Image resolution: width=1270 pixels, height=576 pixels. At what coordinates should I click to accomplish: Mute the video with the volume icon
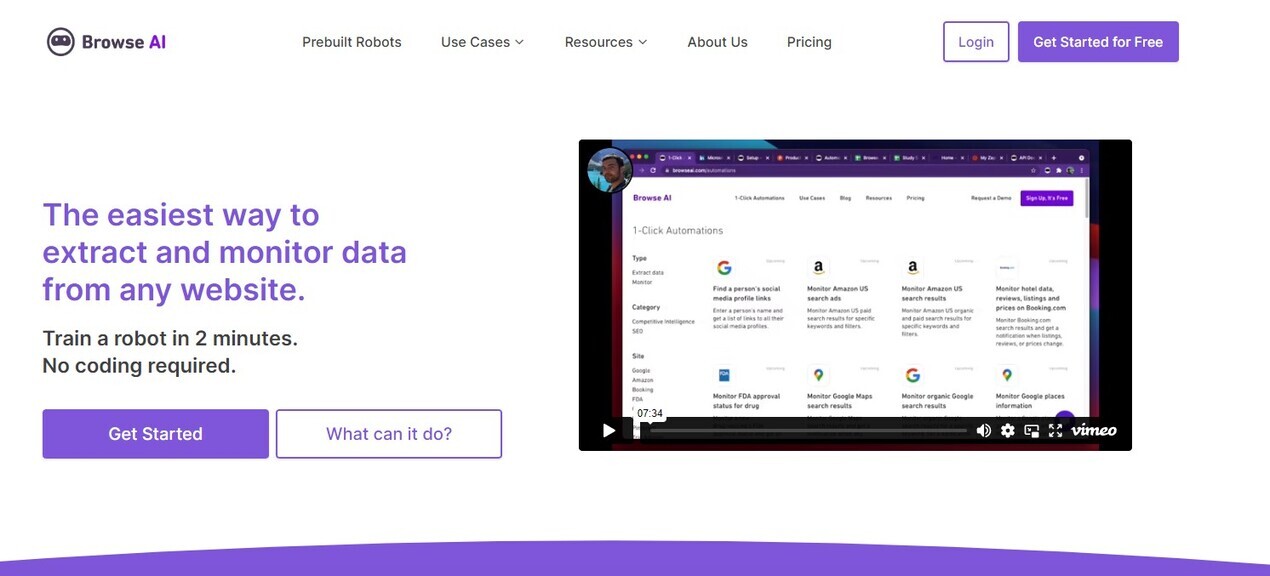[984, 430]
